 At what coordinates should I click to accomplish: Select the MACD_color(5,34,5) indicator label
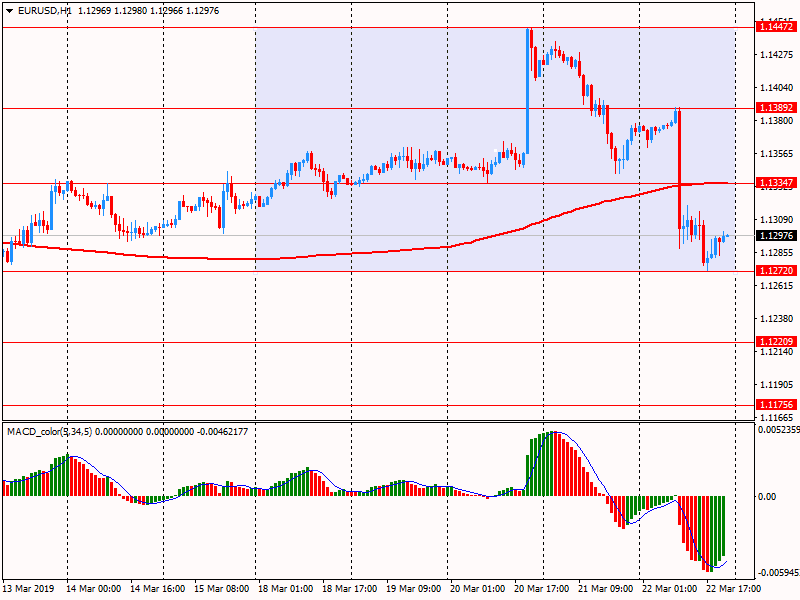point(49,432)
